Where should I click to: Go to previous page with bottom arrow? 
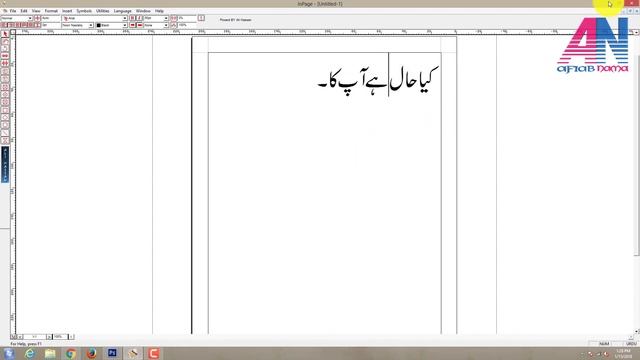tap(20, 337)
